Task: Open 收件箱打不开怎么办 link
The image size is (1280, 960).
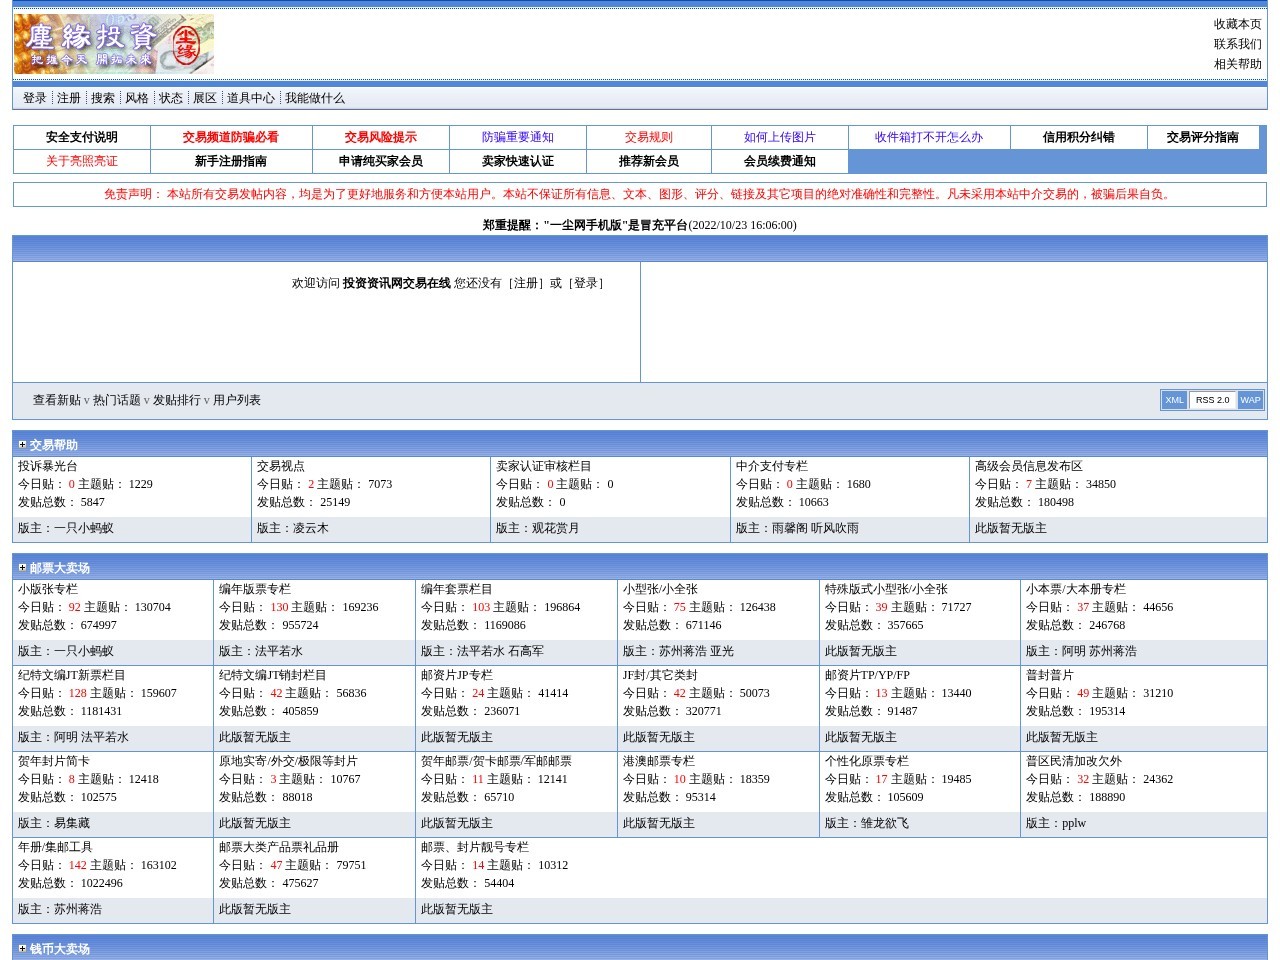Action: [929, 137]
